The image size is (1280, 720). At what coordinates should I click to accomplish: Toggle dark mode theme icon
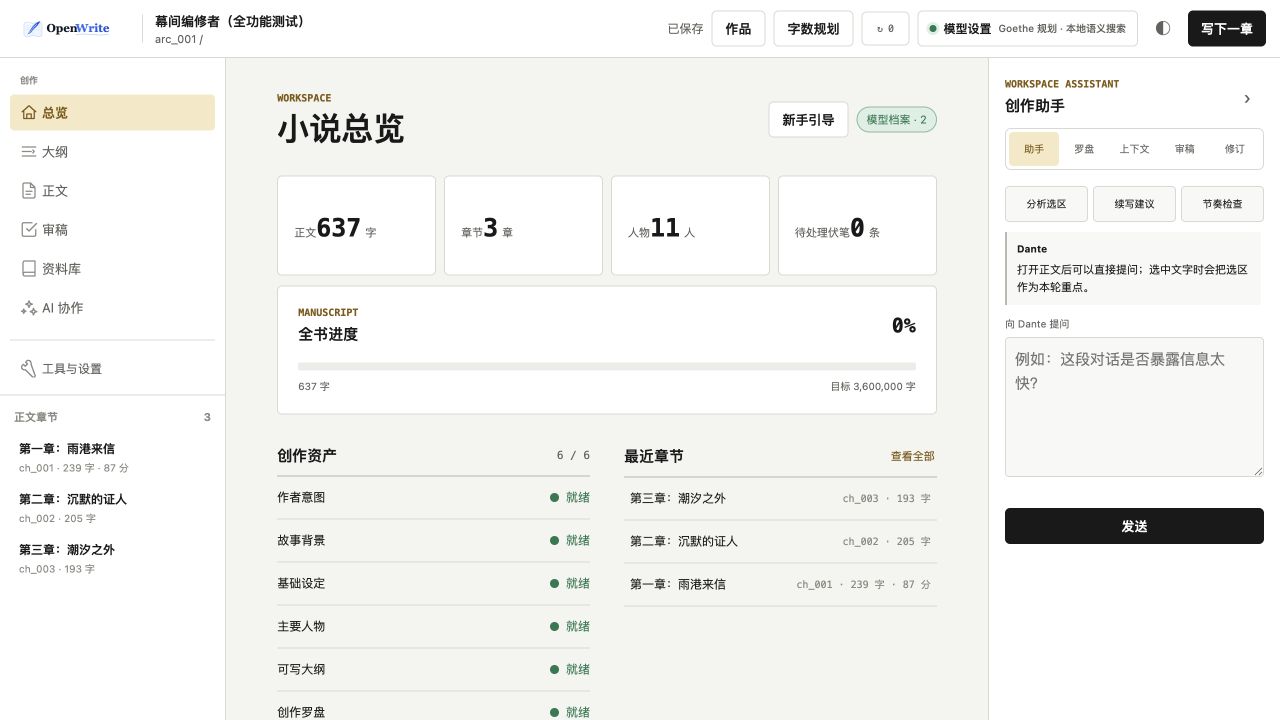point(1163,28)
